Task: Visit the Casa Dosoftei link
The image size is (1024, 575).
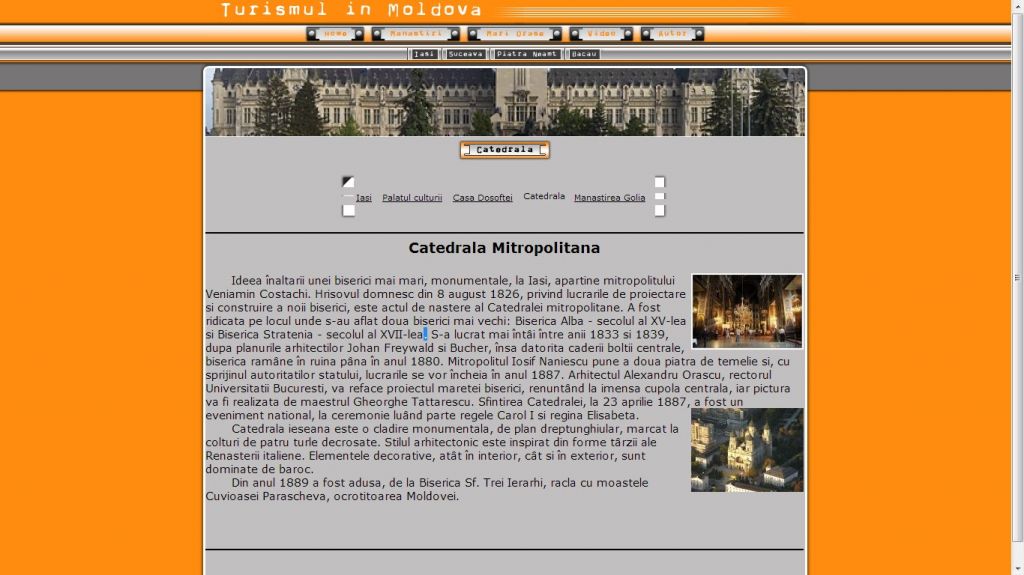Action: pyautogui.click(x=482, y=198)
